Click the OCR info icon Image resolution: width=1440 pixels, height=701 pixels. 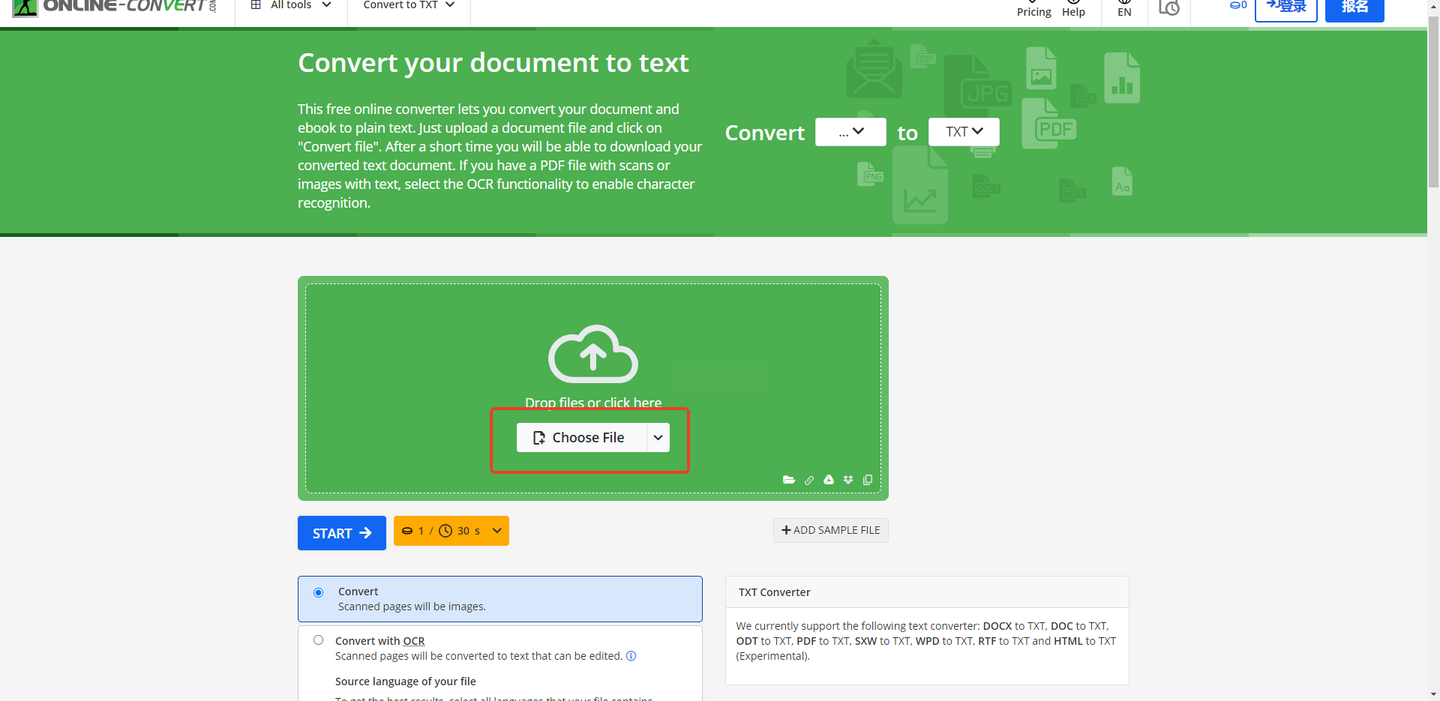click(631, 656)
